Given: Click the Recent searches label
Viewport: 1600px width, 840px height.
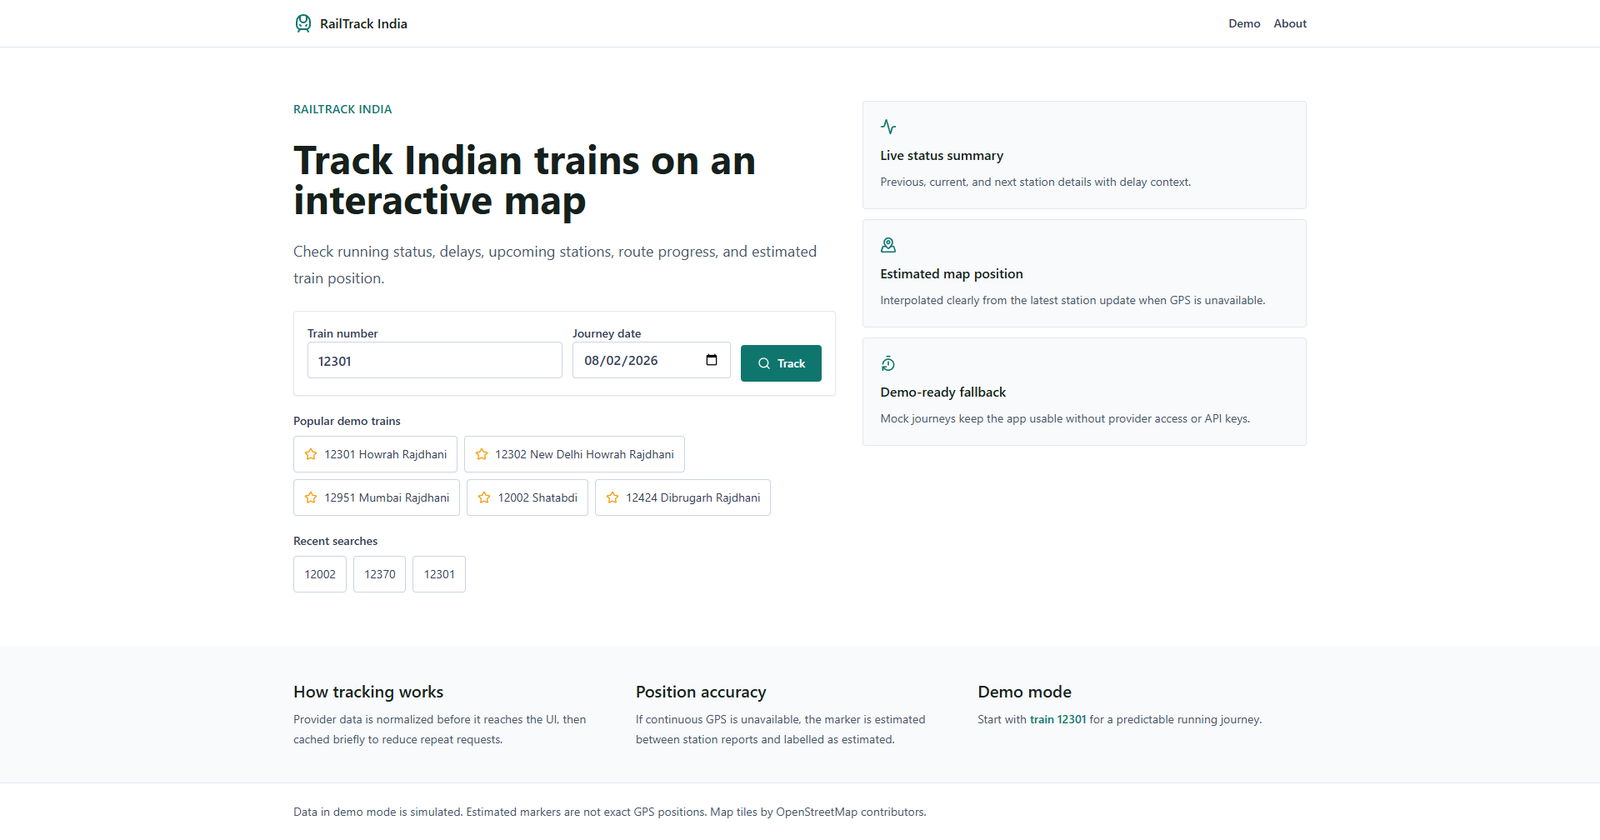Looking at the screenshot, I should [x=335, y=541].
